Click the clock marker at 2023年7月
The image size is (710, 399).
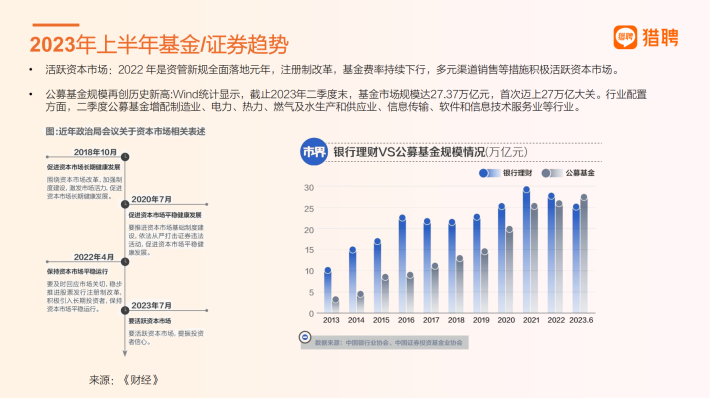[125, 311]
